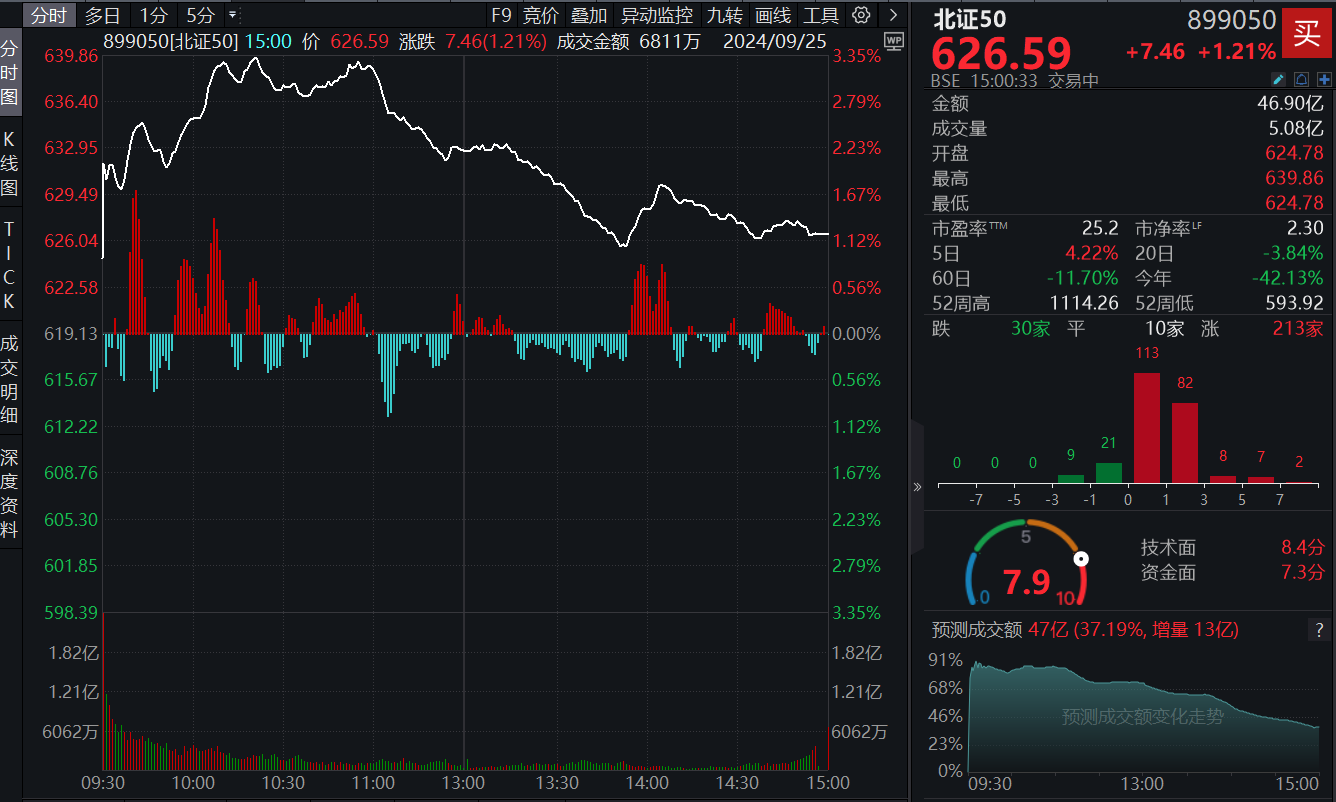Click the 639.86 top price axis label

(71, 56)
